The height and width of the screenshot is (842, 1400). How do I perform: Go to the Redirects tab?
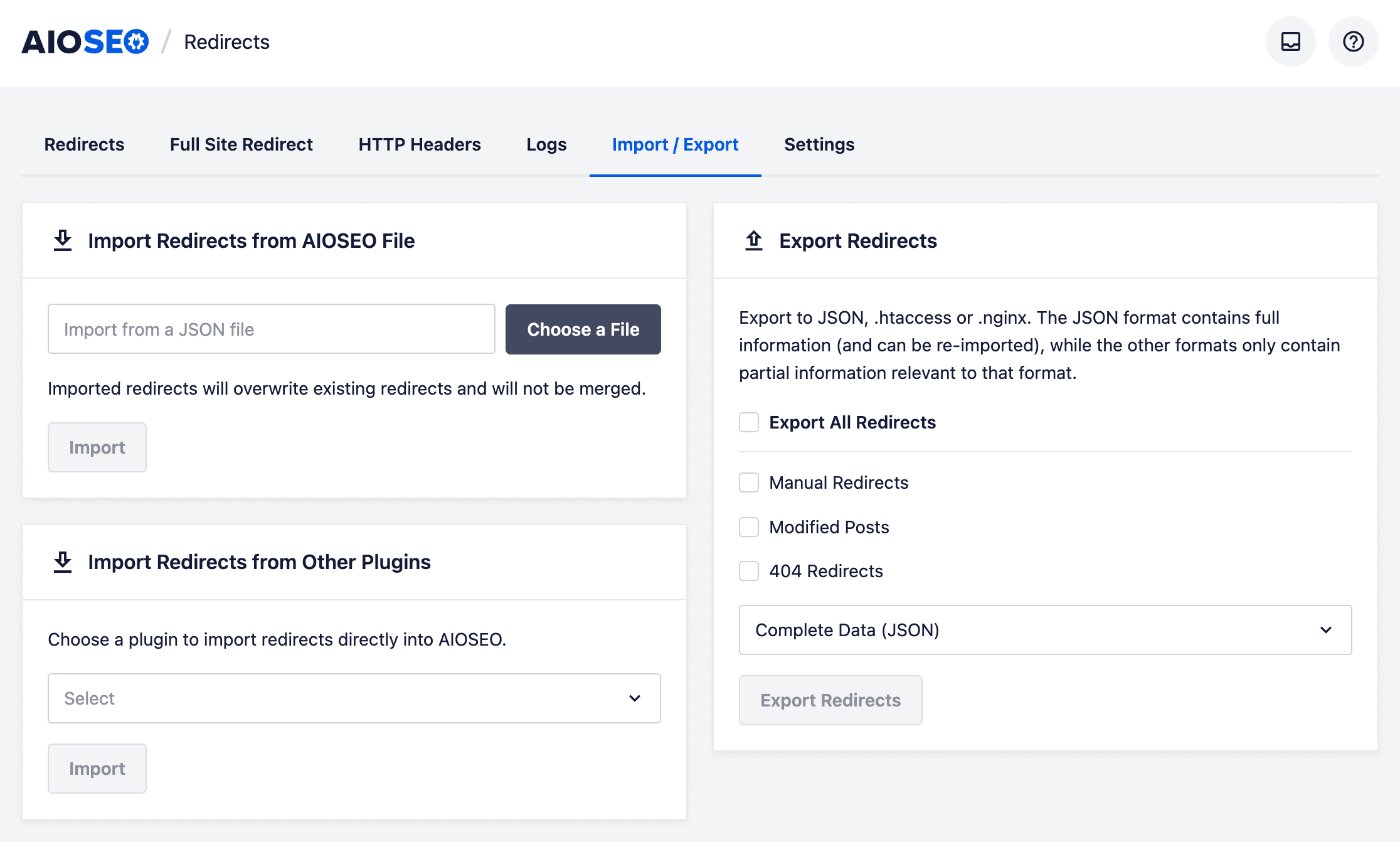point(84,144)
